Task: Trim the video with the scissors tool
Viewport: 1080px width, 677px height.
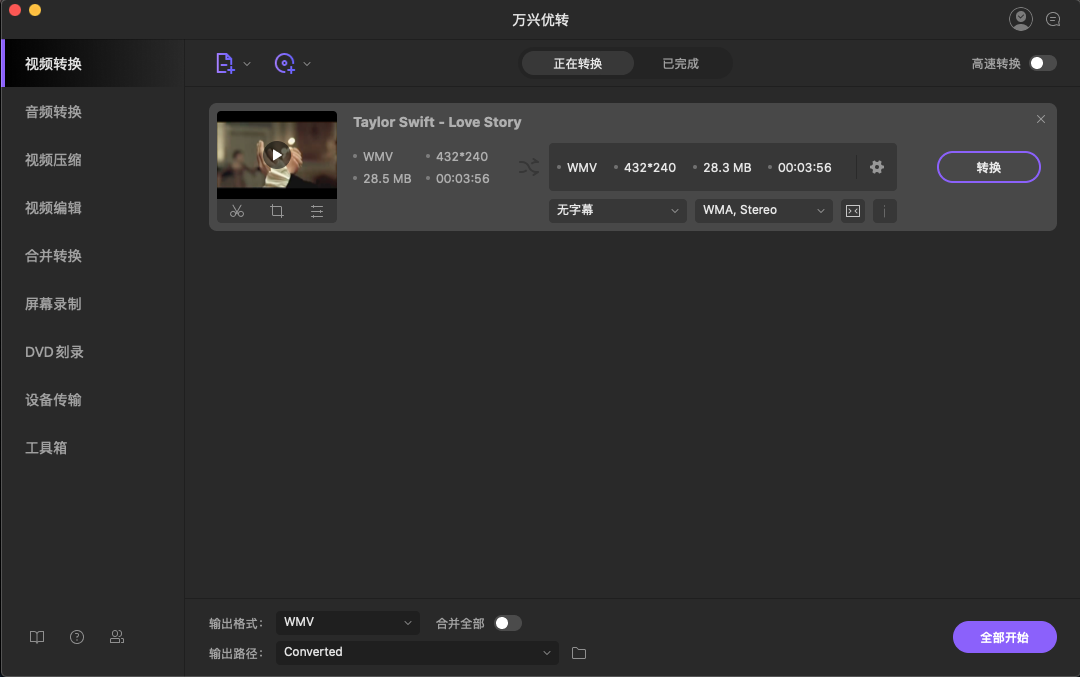Action: point(237,211)
